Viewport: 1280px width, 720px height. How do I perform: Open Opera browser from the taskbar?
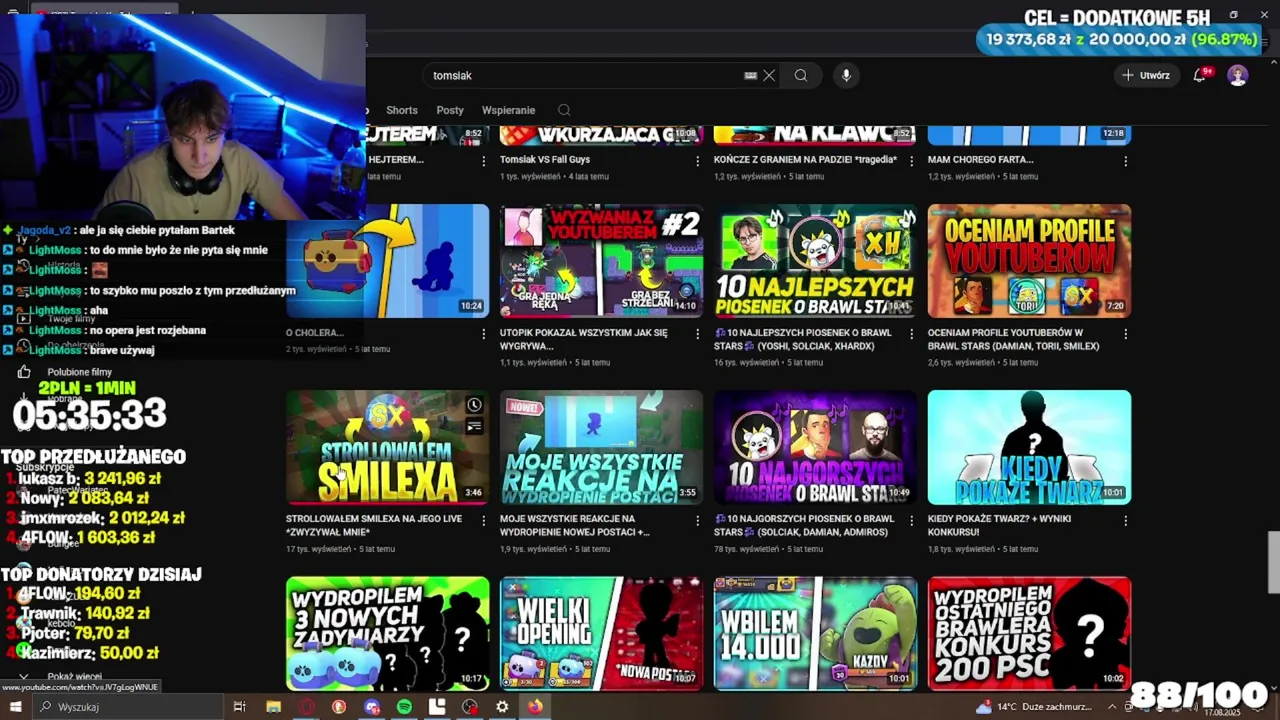[306, 707]
